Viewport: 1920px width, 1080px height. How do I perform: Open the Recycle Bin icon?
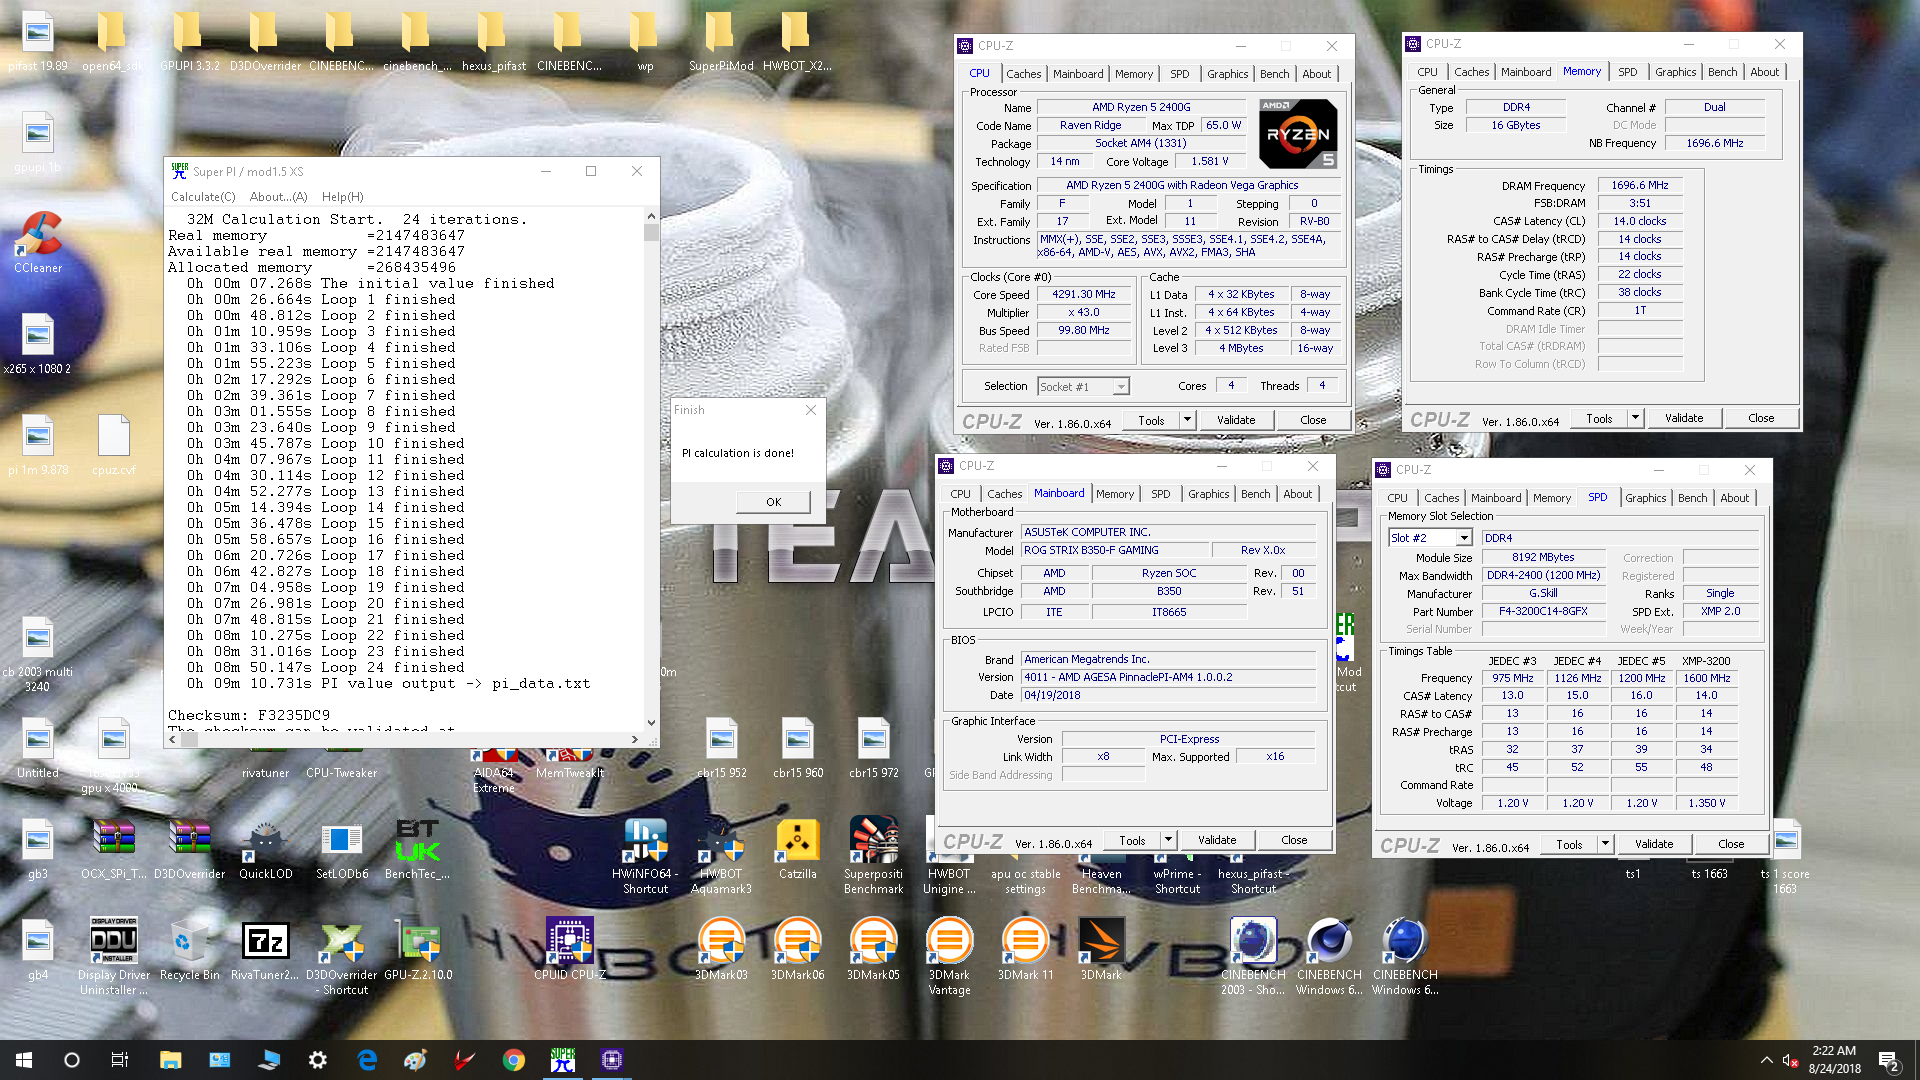click(x=189, y=948)
